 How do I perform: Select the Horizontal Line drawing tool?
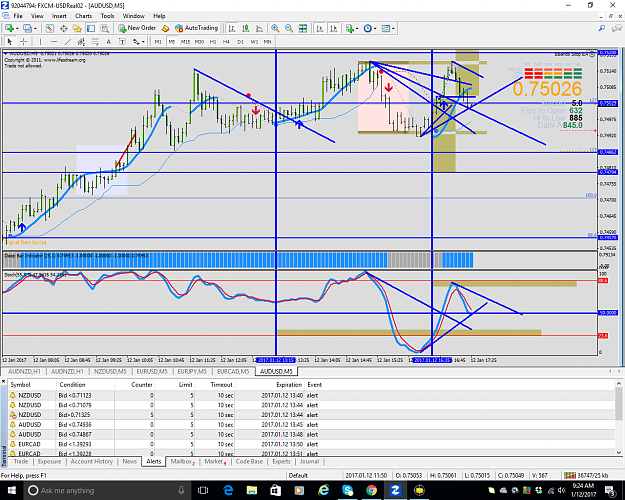pyautogui.click(x=54, y=41)
